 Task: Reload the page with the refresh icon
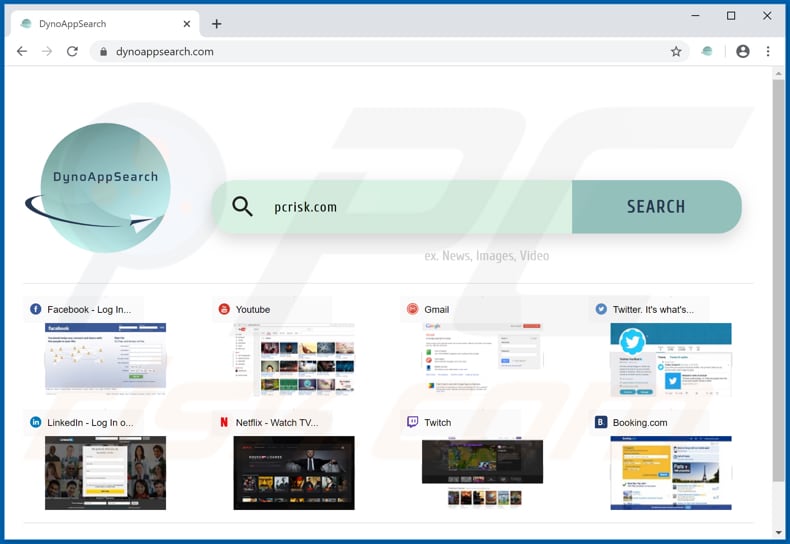73,51
